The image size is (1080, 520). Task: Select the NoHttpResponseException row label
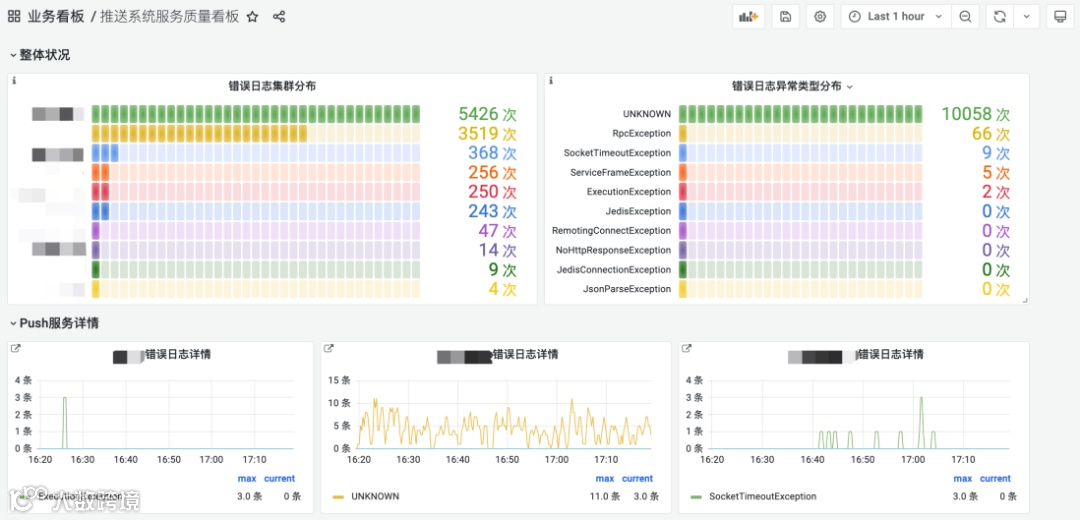coord(614,250)
